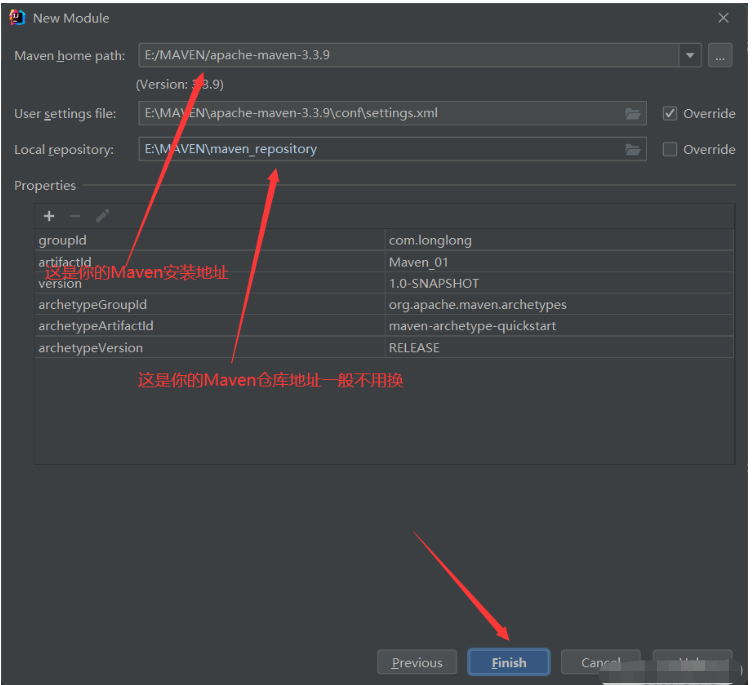The height and width of the screenshot is (685, 752).
Task: Click the maven-archetype-quickstart value
Action: [x=472, y=326]
